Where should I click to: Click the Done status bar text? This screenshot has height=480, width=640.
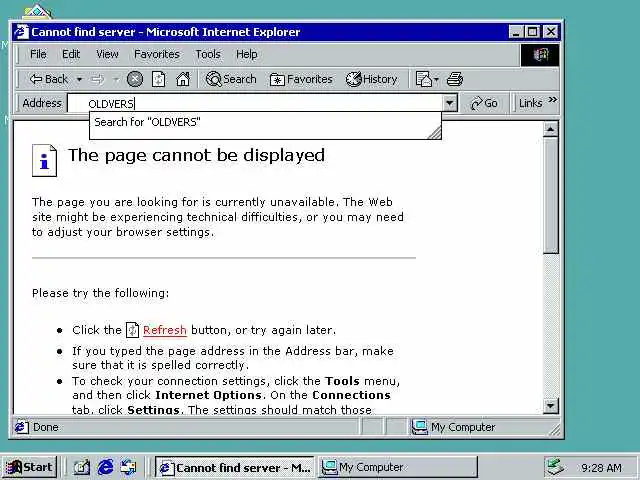click(46, 427)
